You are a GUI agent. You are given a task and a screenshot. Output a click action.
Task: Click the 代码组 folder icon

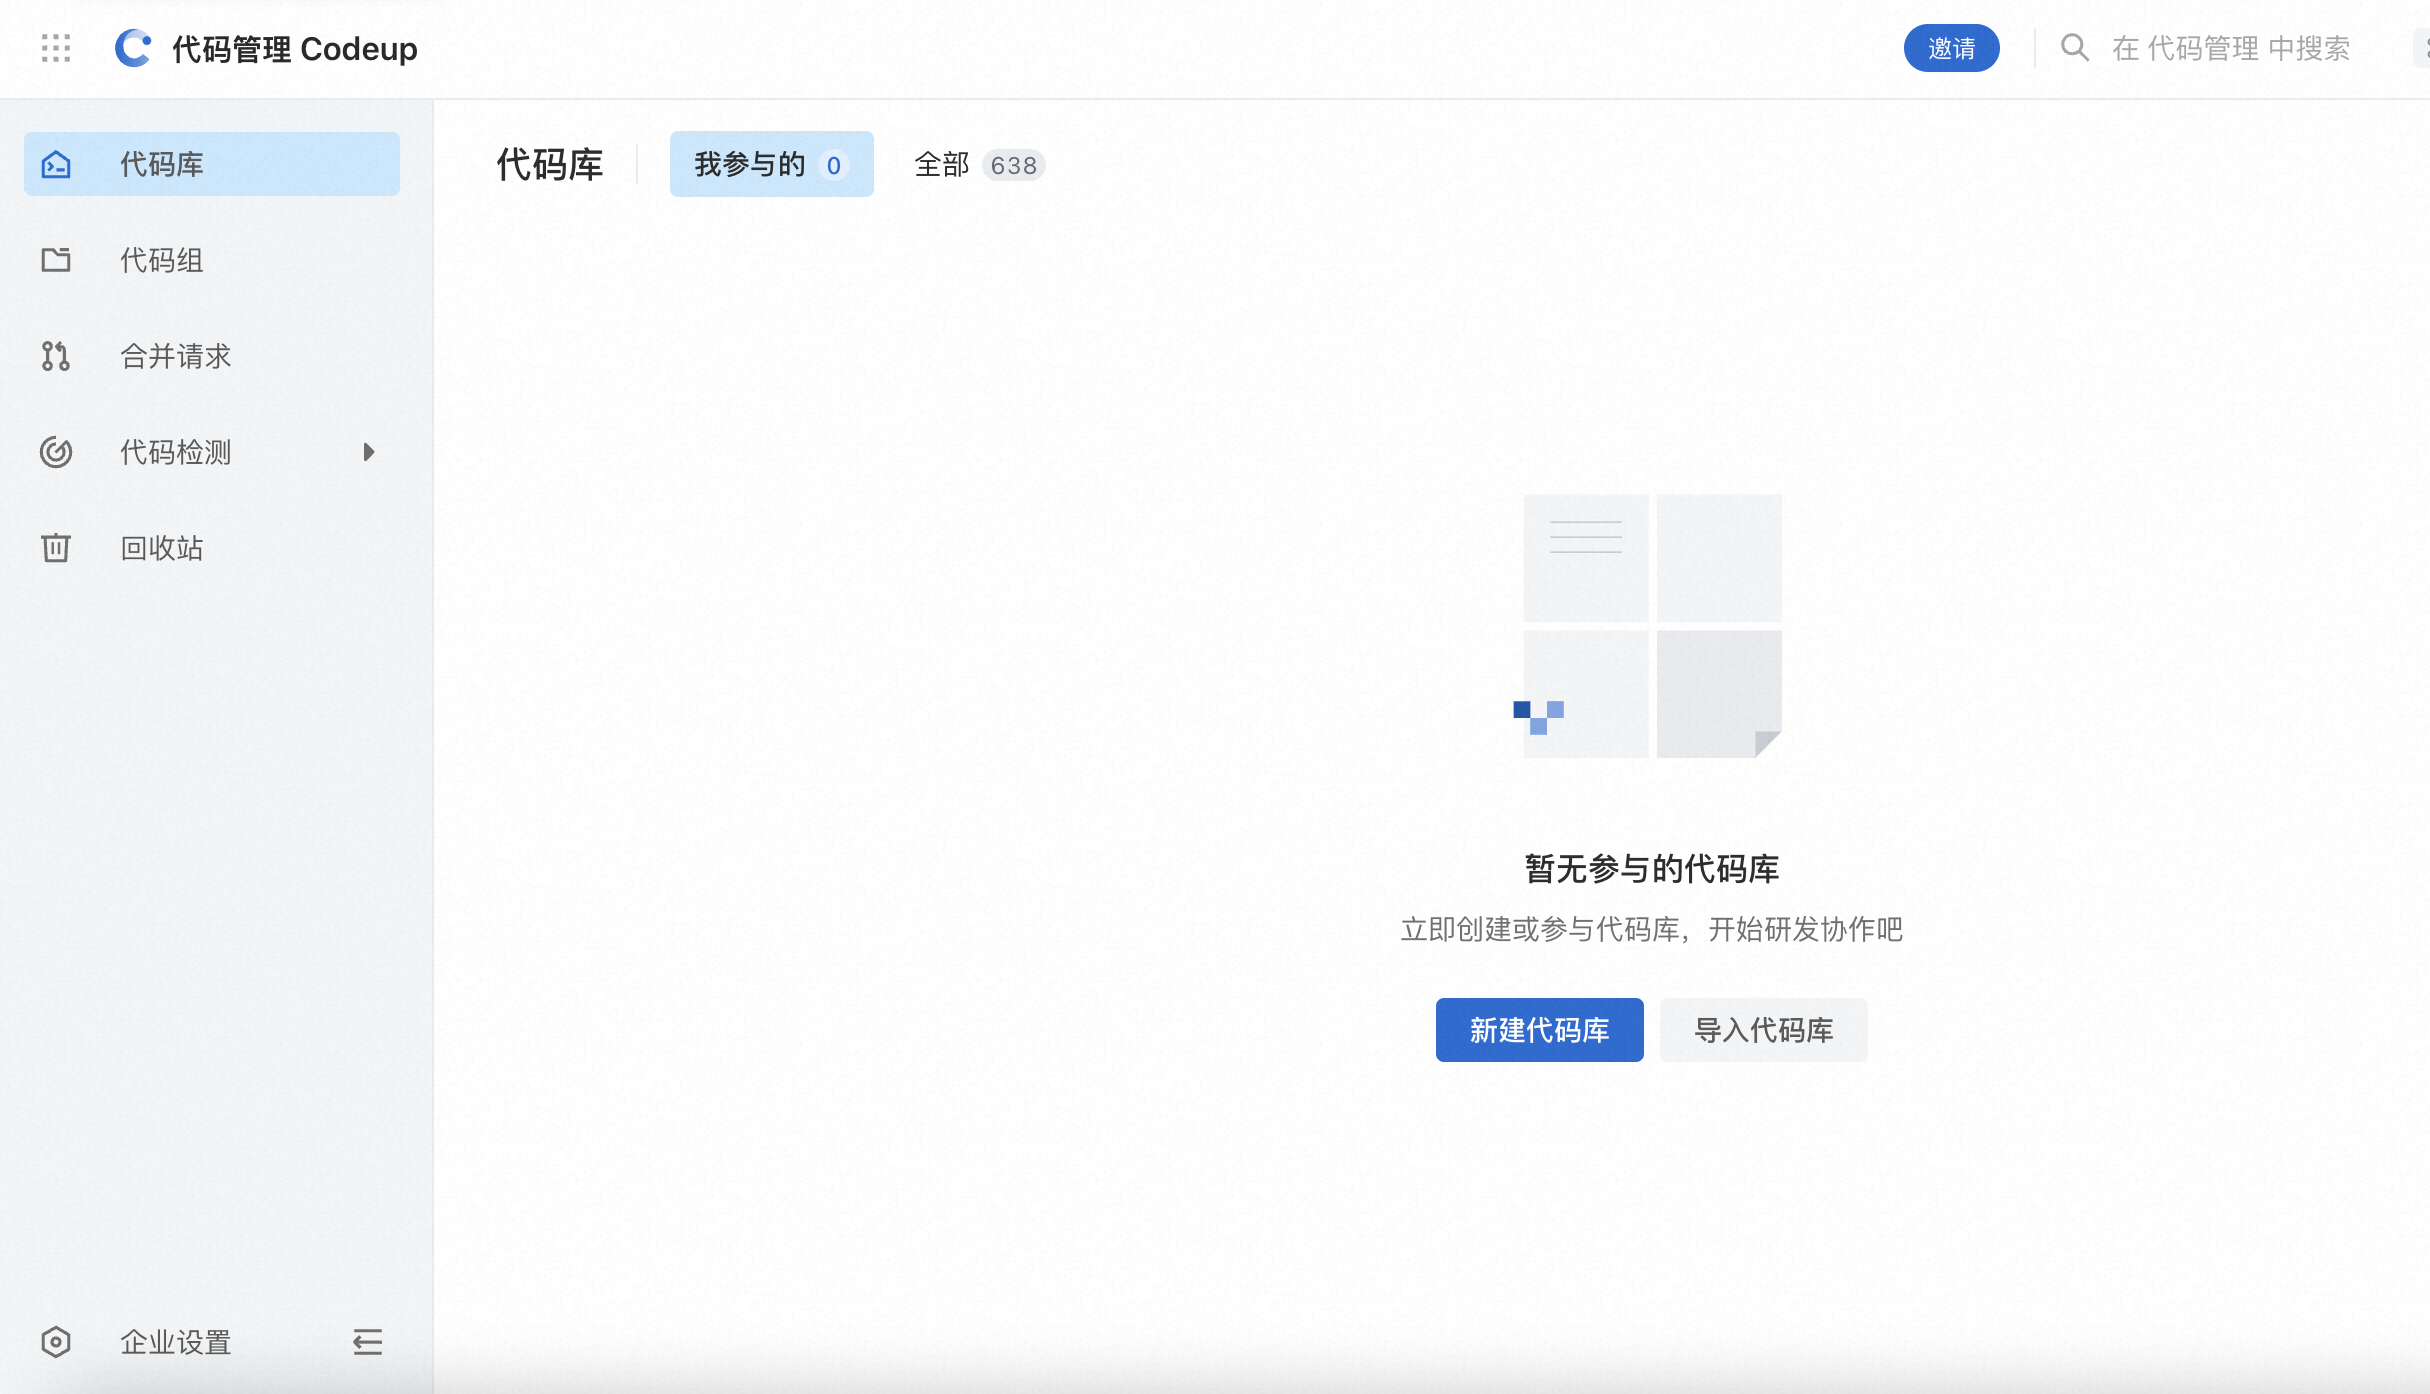(56, 260)
